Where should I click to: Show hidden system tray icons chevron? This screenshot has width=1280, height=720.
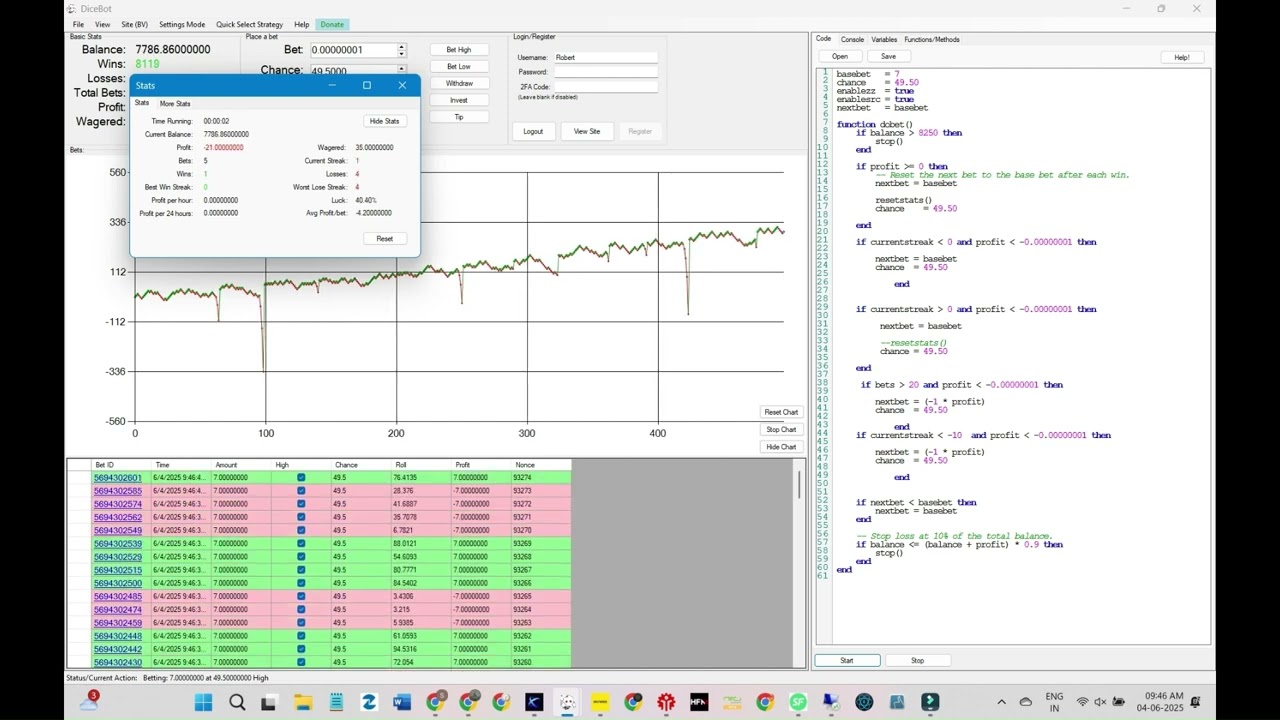(1001, 702)
